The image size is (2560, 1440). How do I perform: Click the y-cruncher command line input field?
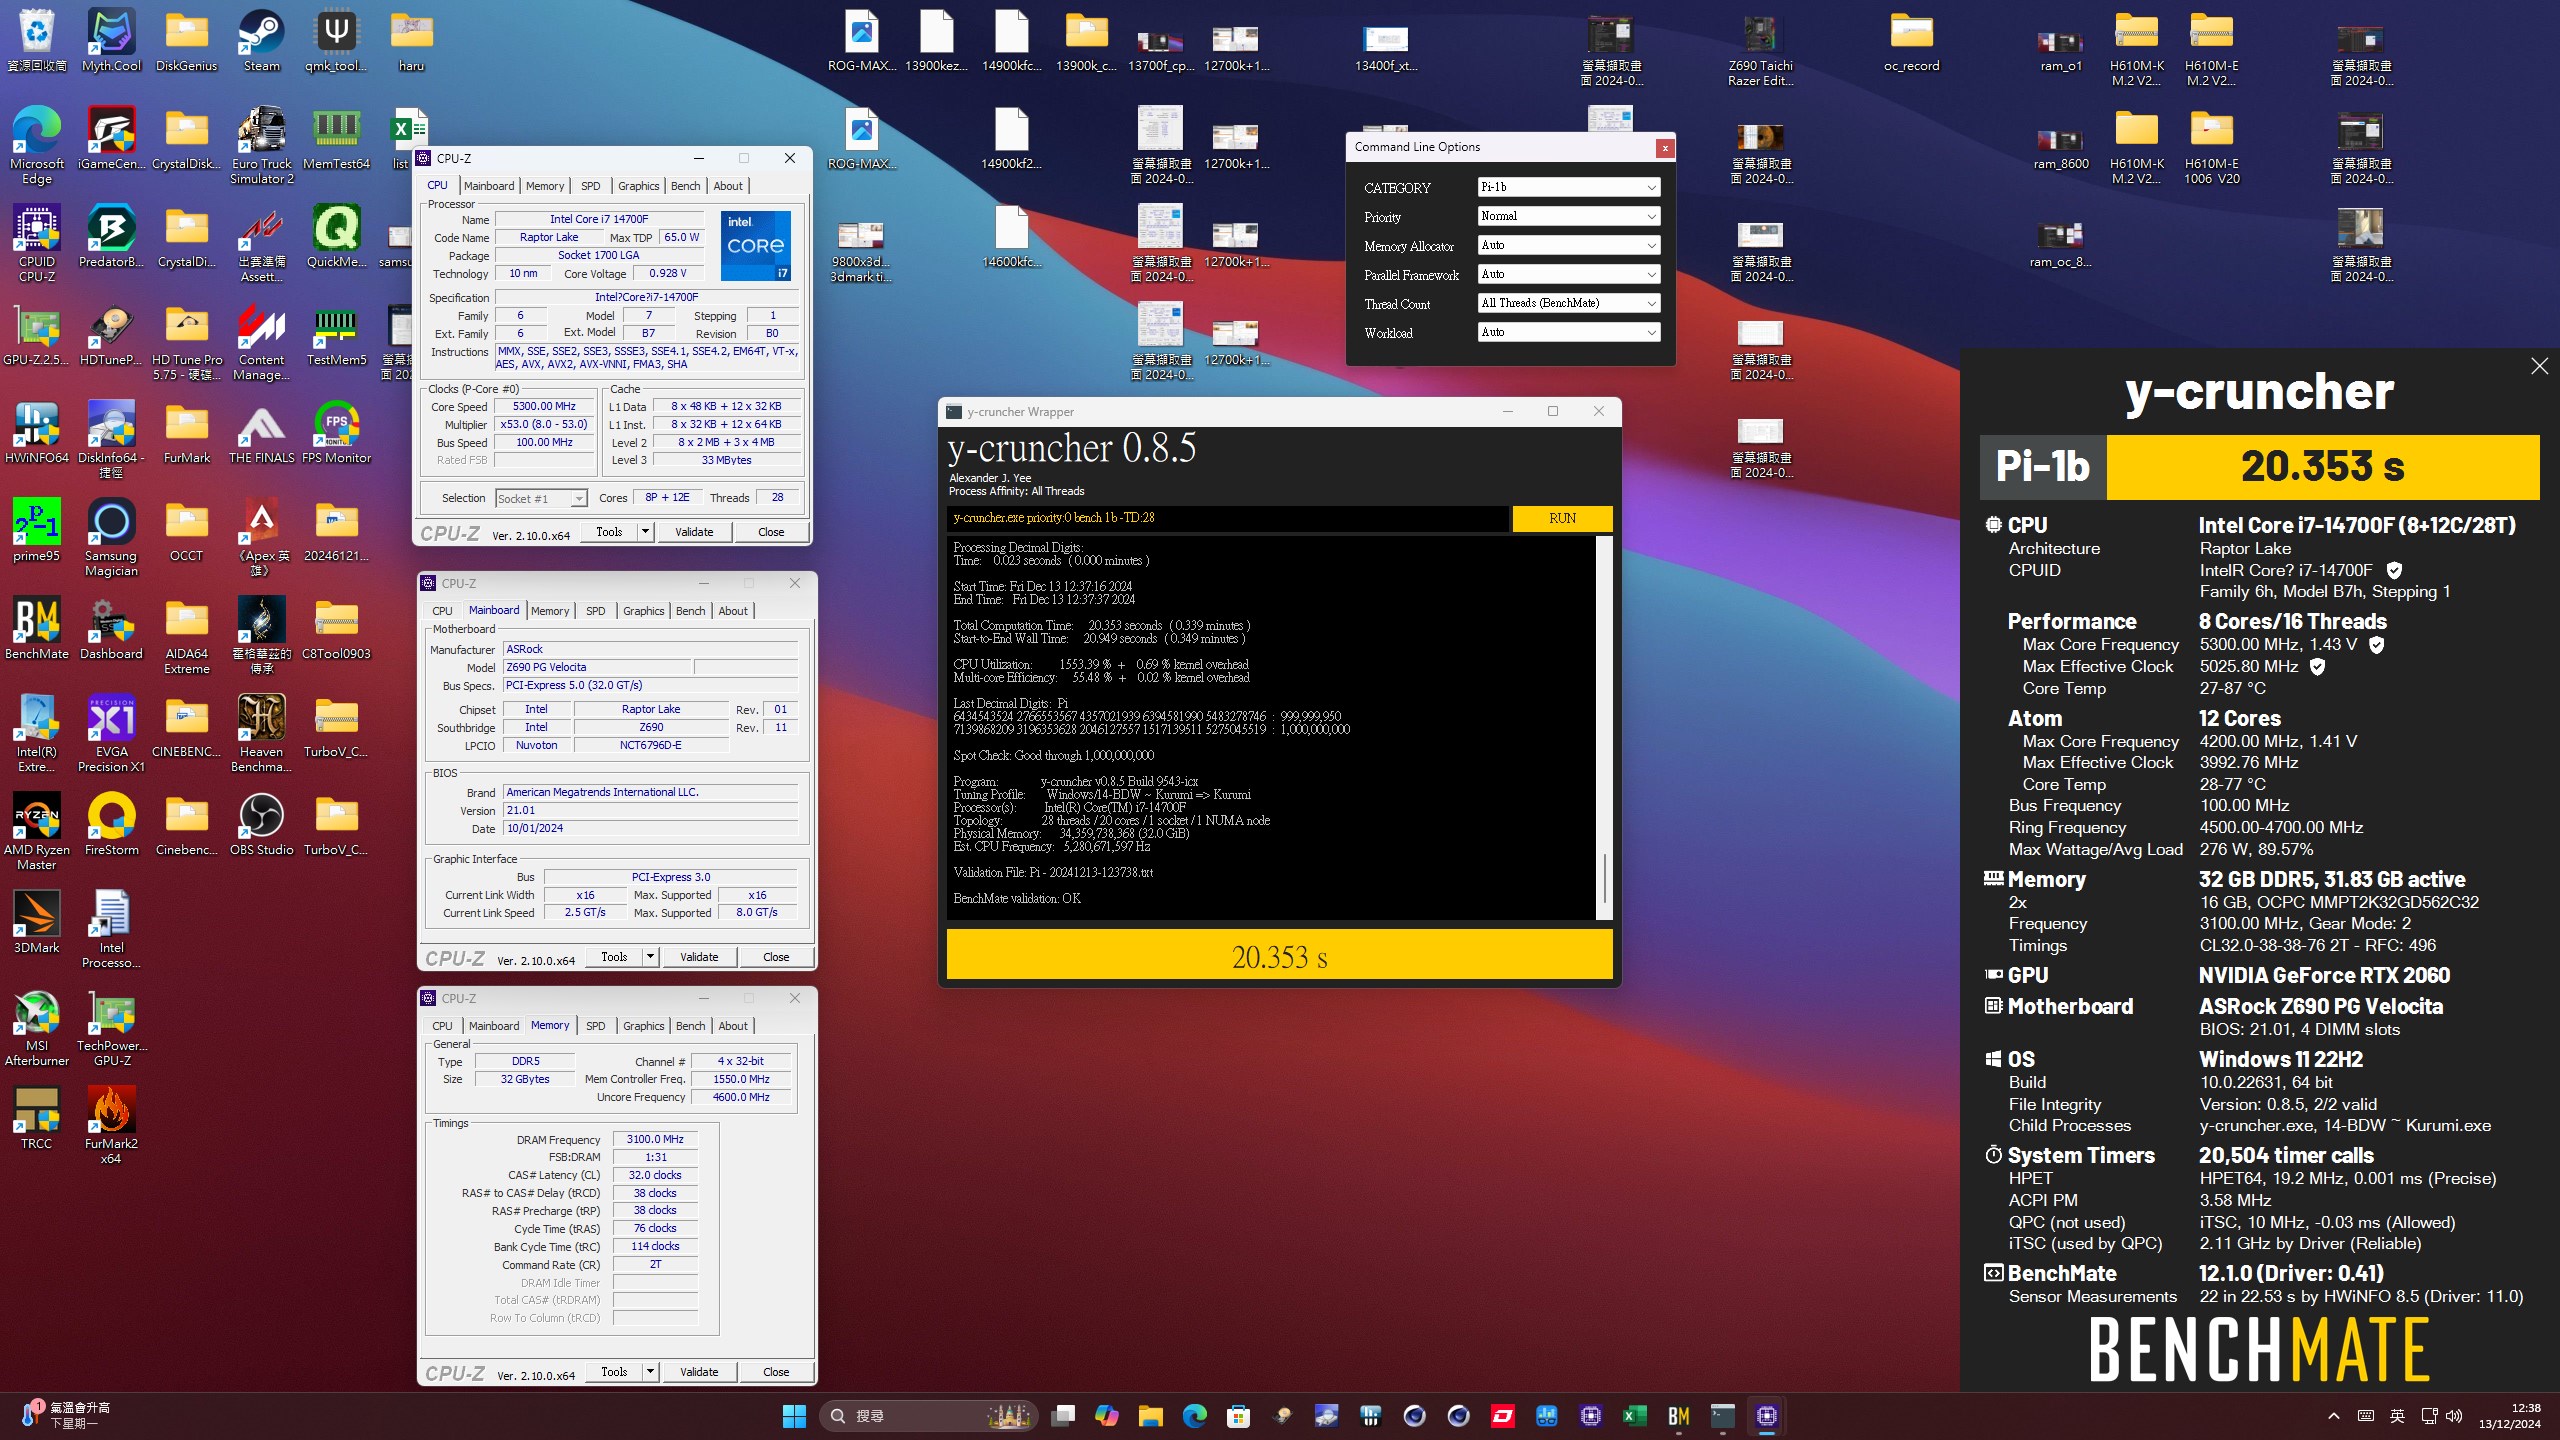[x=1228, y=518]
